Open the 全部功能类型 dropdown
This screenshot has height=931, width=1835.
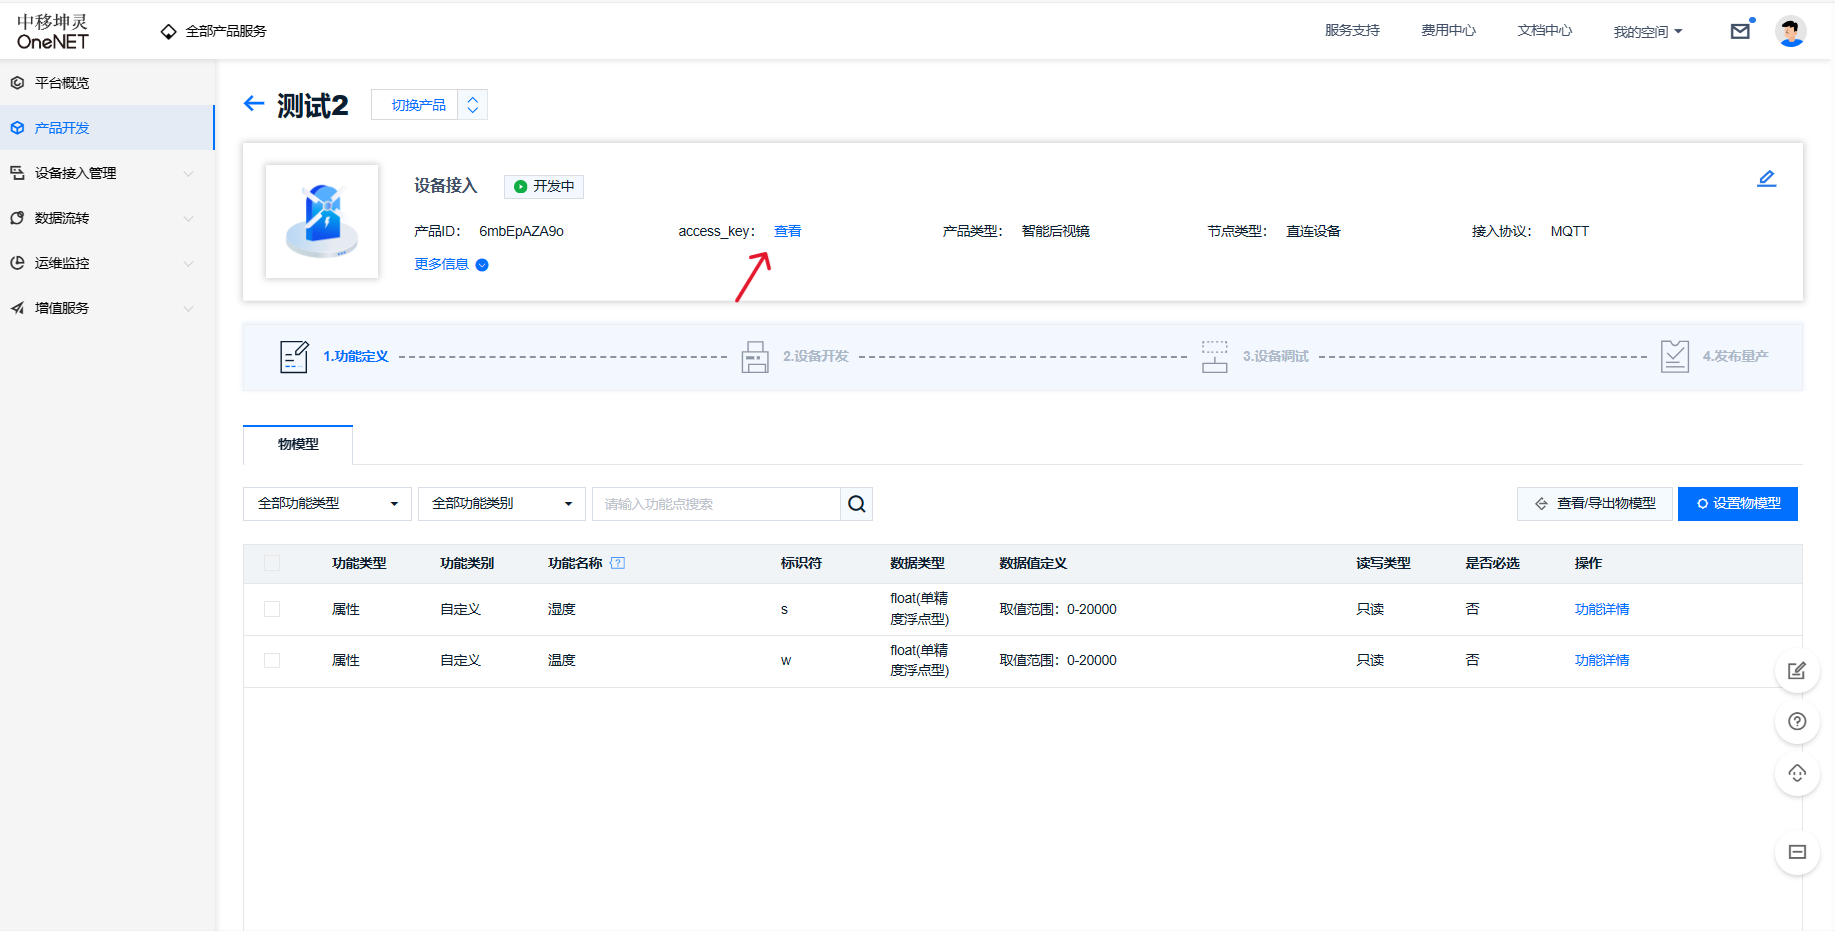click(x=327, y=504)
